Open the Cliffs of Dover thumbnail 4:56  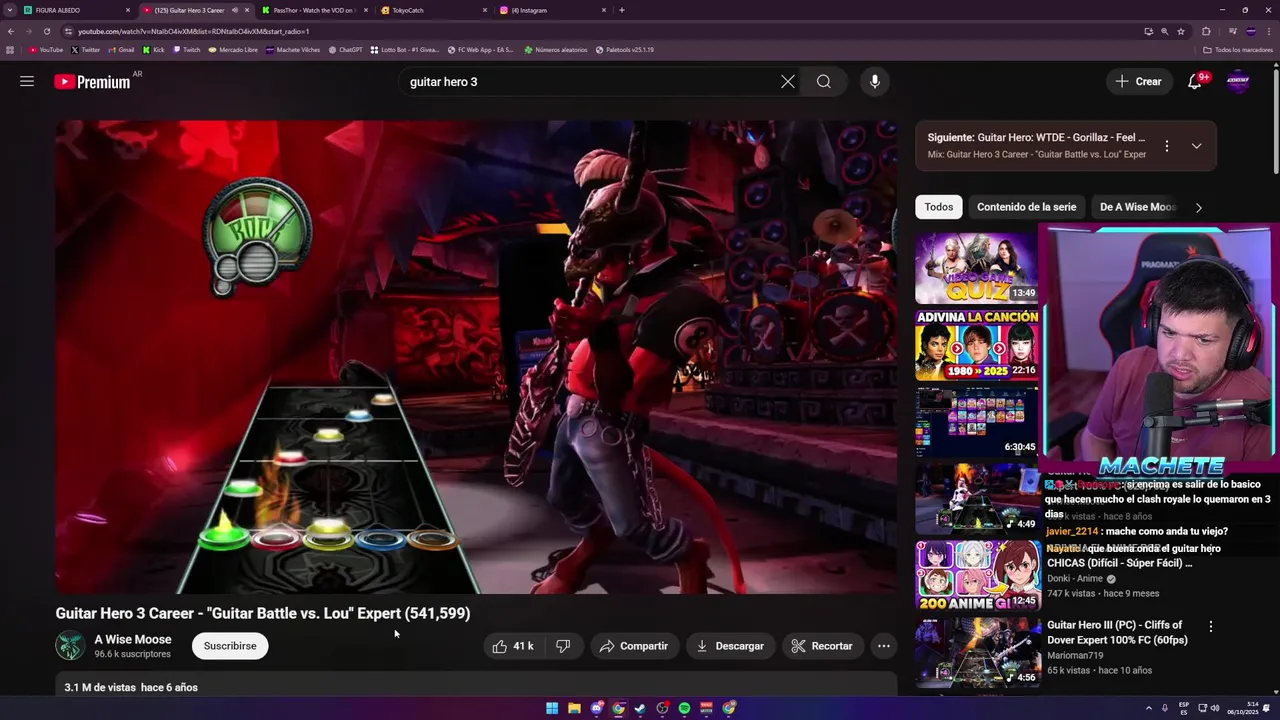click(977, 652)
